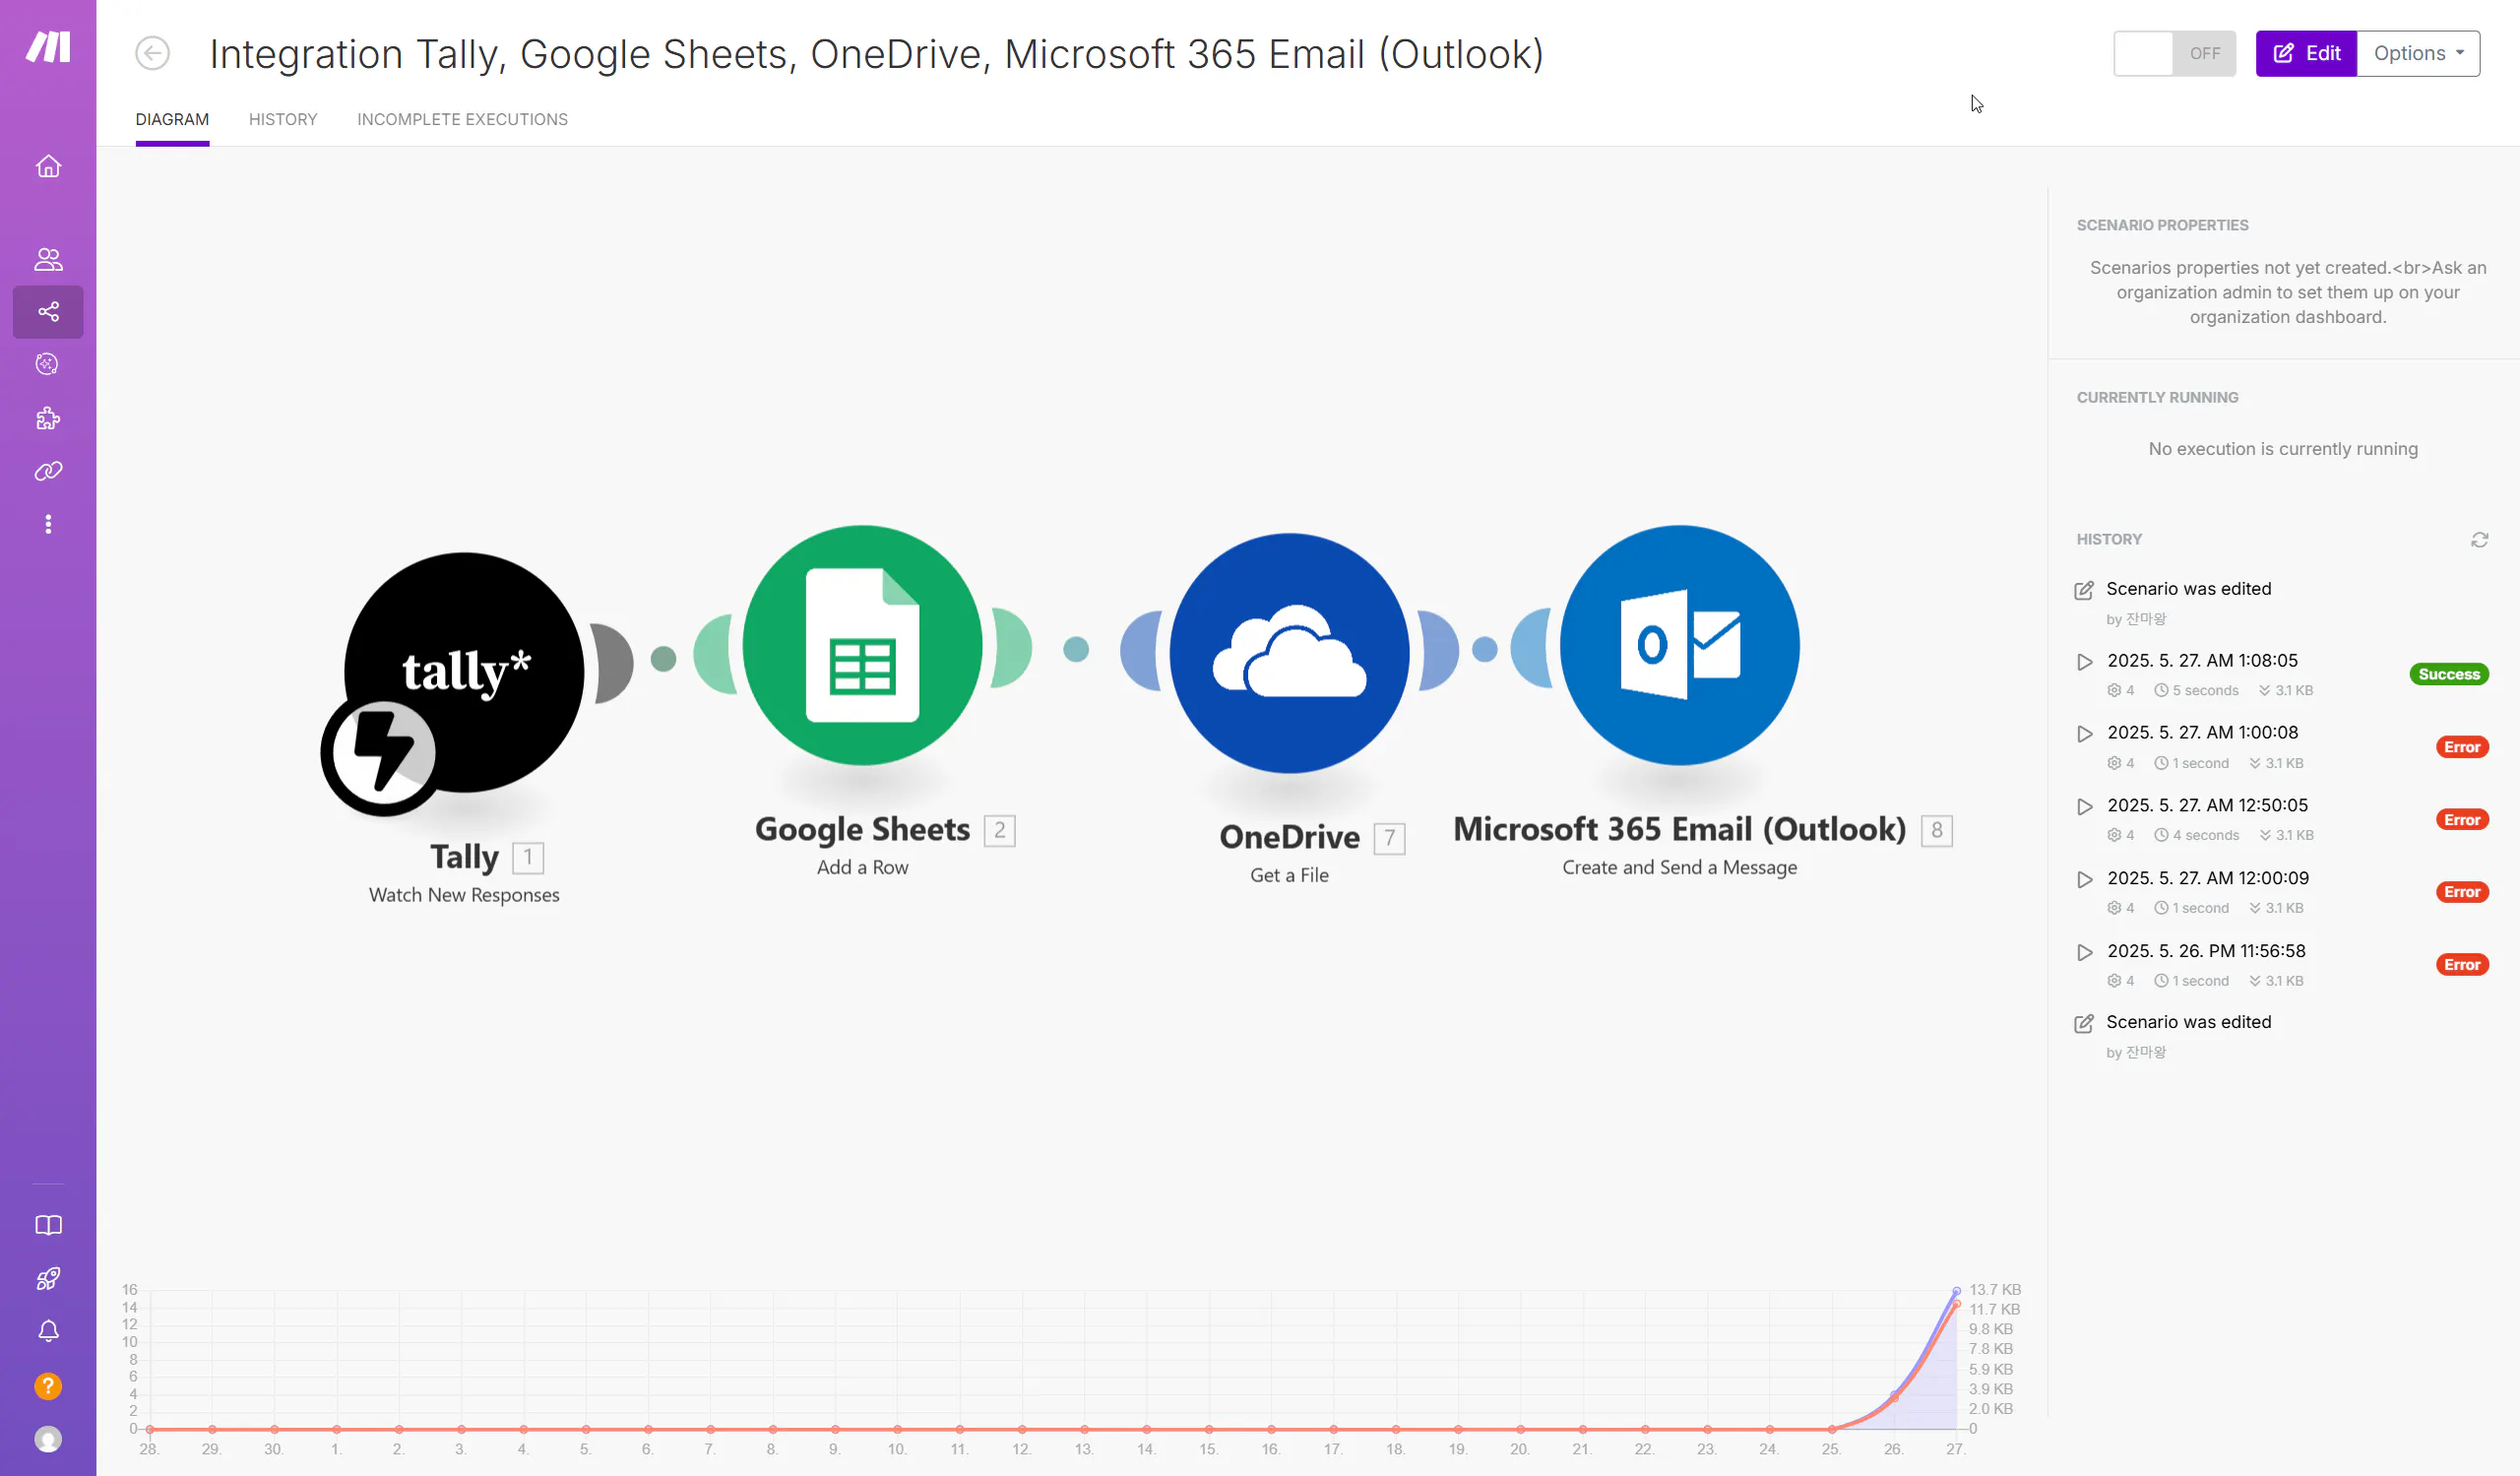Click the back arrow beside scenario title
The height and width of the screenshot is (1476, 2520).
pos(153,53)
